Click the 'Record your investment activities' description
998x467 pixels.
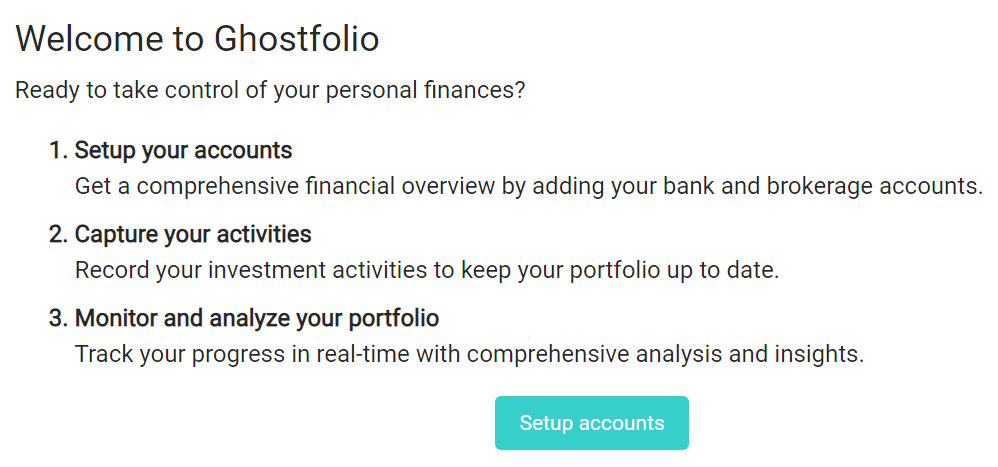pyautogui.click(x=426, y=270)
